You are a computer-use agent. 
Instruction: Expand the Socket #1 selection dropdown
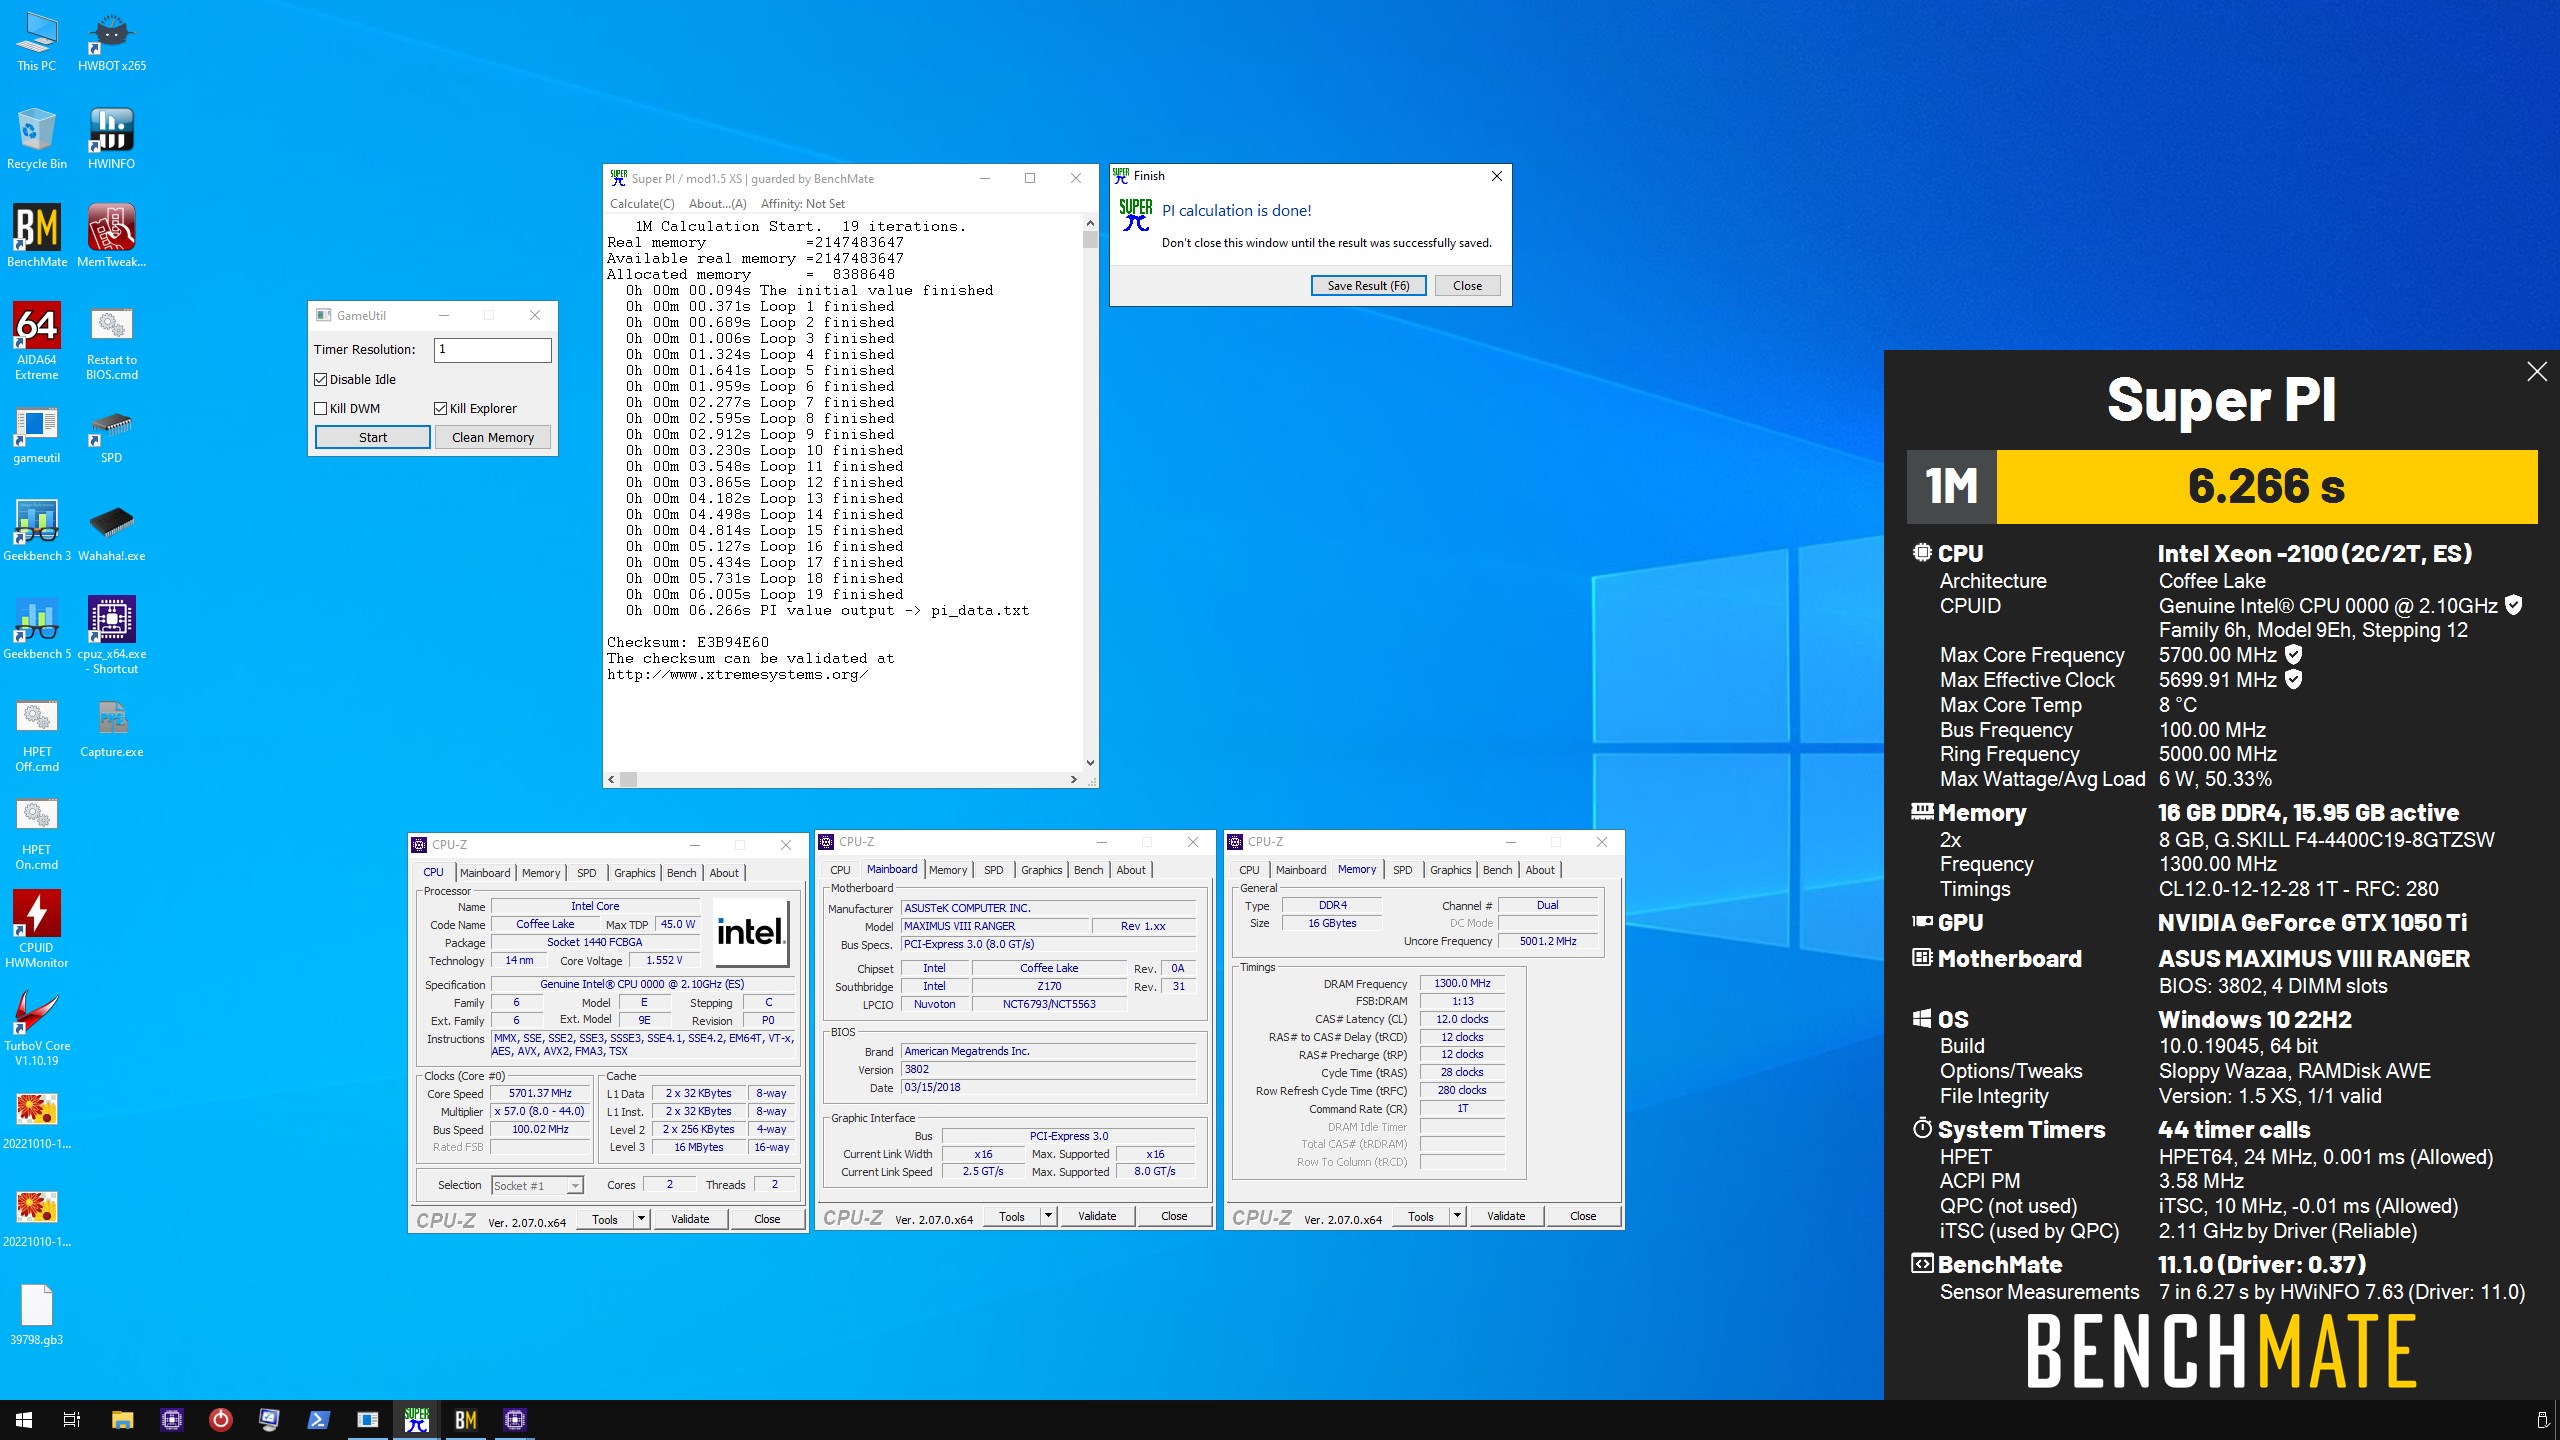click(x=575, y=1186)
